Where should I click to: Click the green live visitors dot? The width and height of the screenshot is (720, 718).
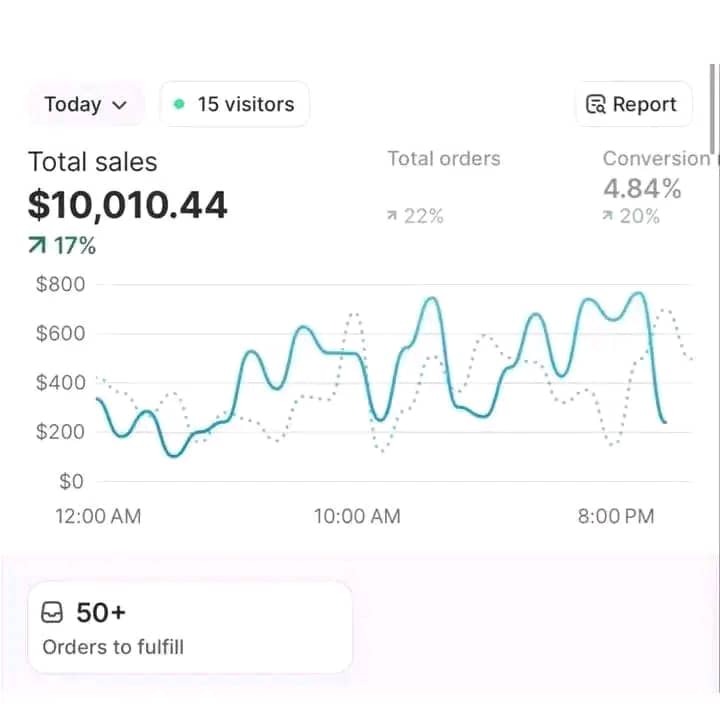[179, 104]
